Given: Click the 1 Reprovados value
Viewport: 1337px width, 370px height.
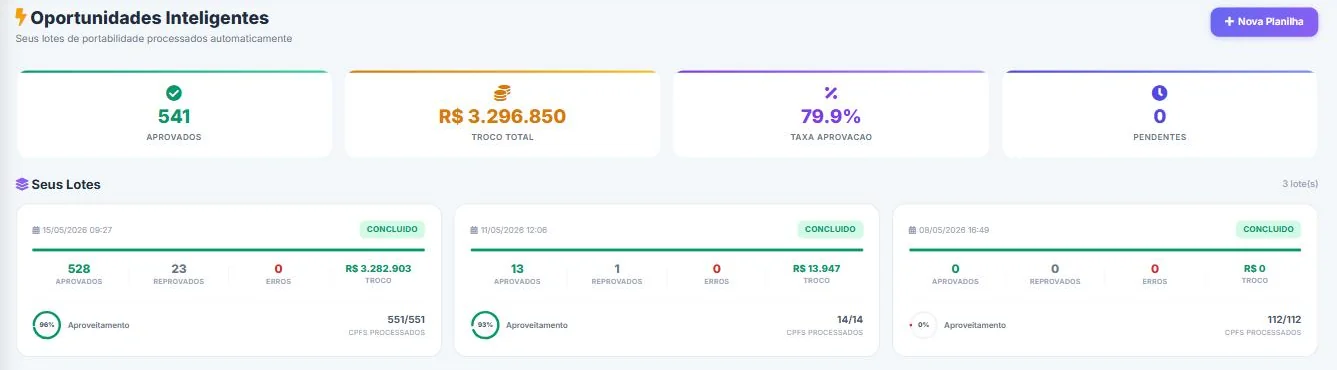Looking at the screenshot, I should pos(617,268).
